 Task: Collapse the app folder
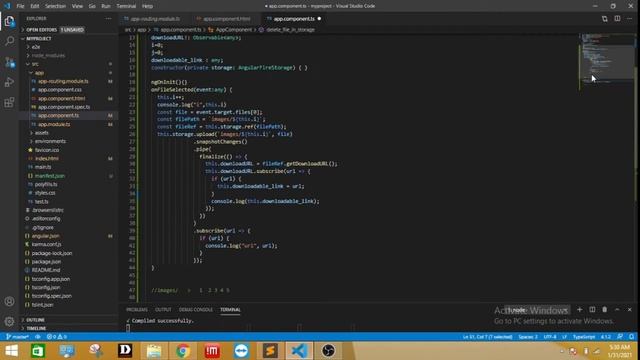pyautogui.click(x=39, y=73)
